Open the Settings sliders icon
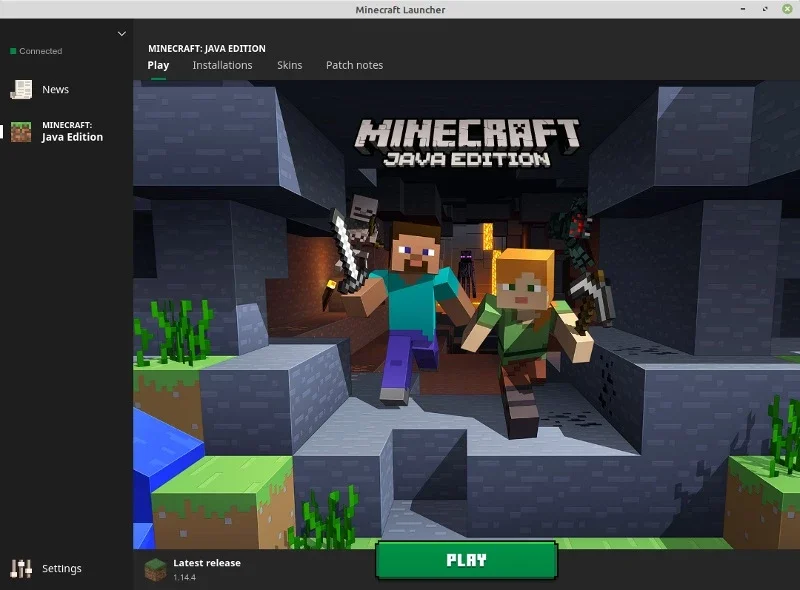This screenshot has width=800, height=590. (x=21, y=568)
